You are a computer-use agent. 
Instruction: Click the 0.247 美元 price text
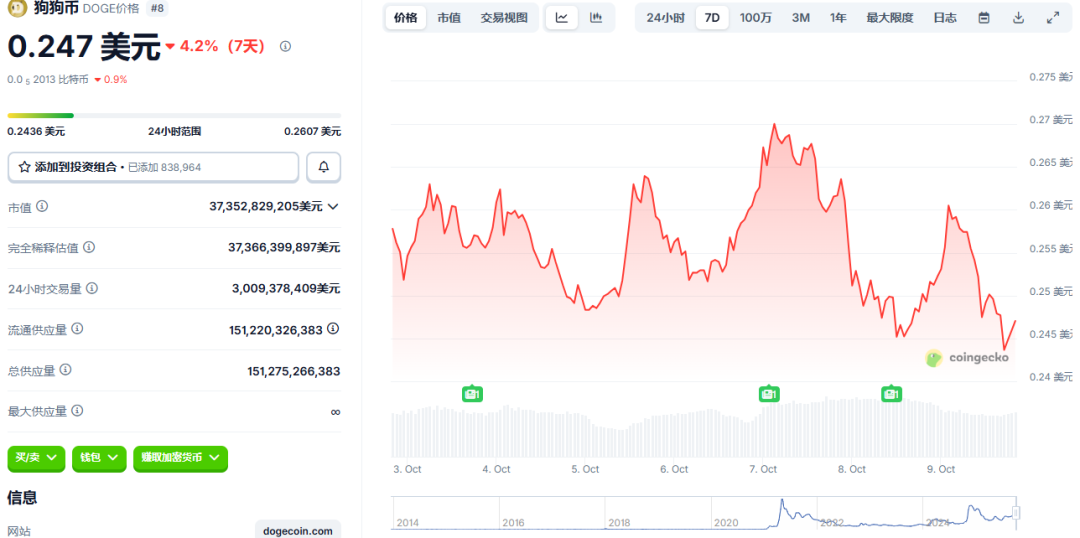point(83,47)
